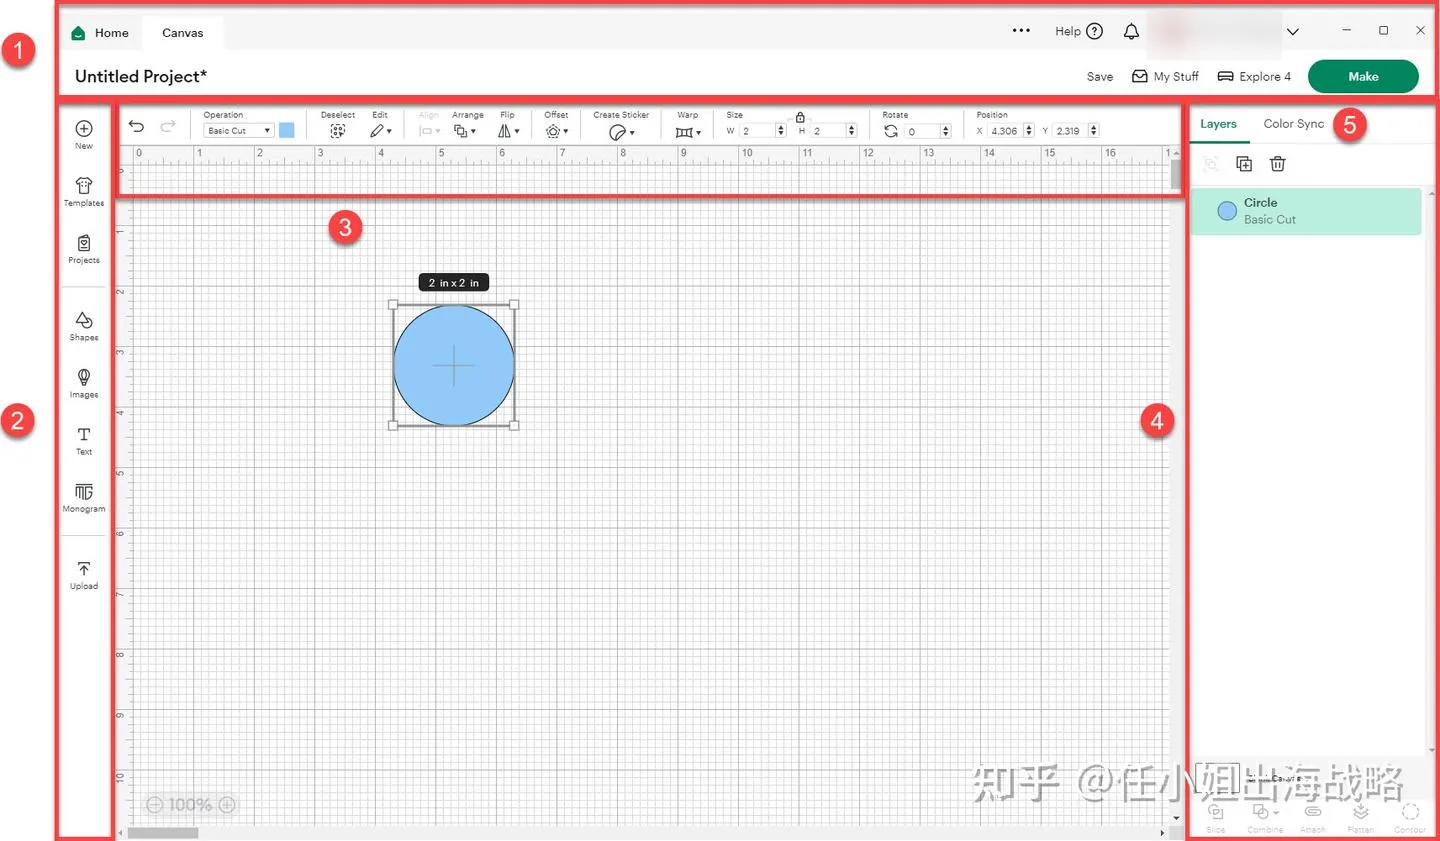
Task: Click the Untitled Project* title
Action: click(x=141, y=76)
